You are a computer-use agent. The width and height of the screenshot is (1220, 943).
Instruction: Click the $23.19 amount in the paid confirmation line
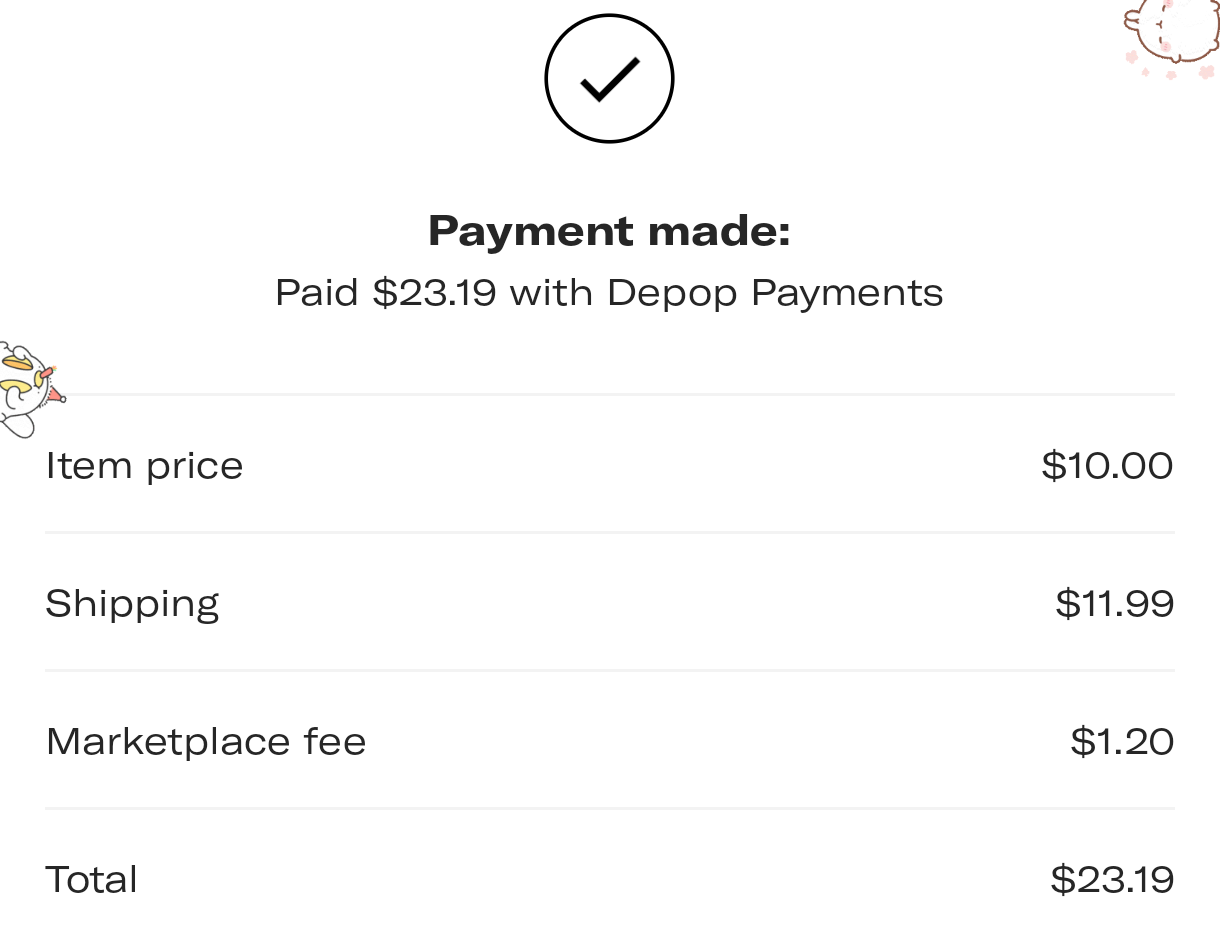tap(434, 293)
